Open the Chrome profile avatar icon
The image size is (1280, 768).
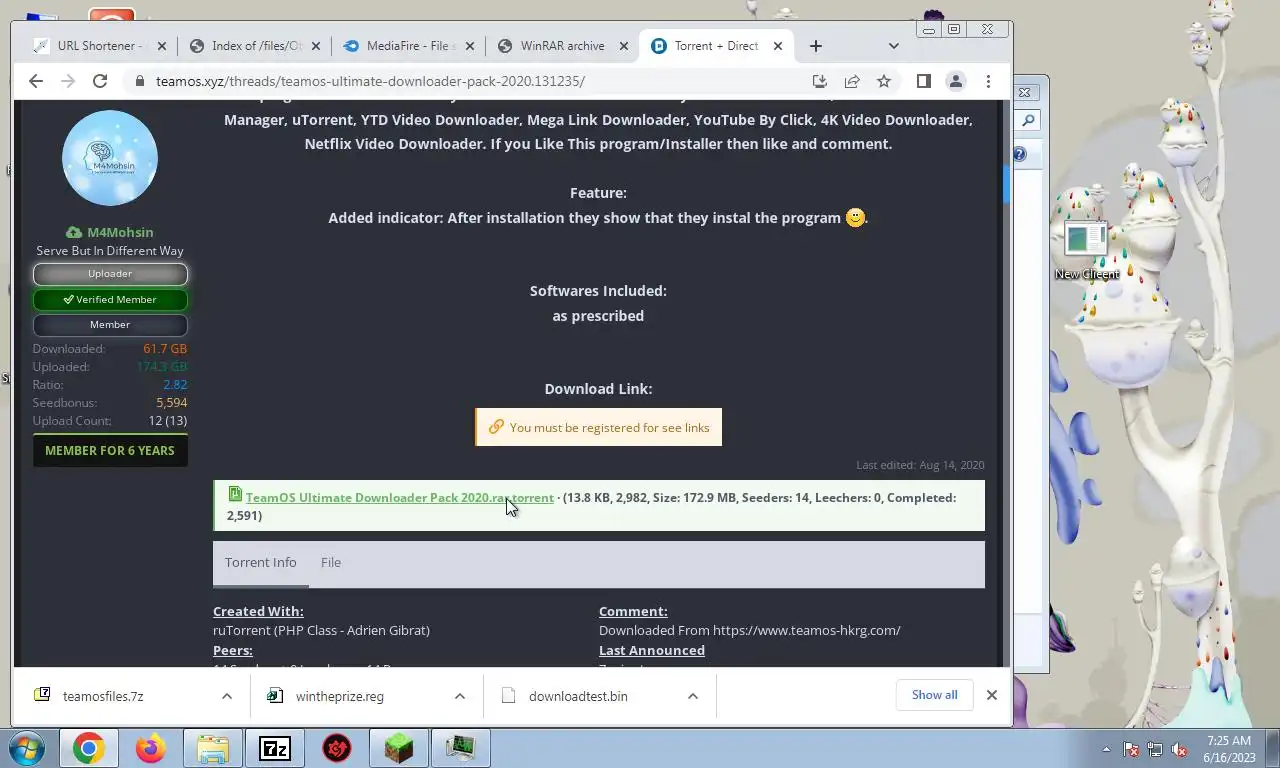tap(955, 81)
